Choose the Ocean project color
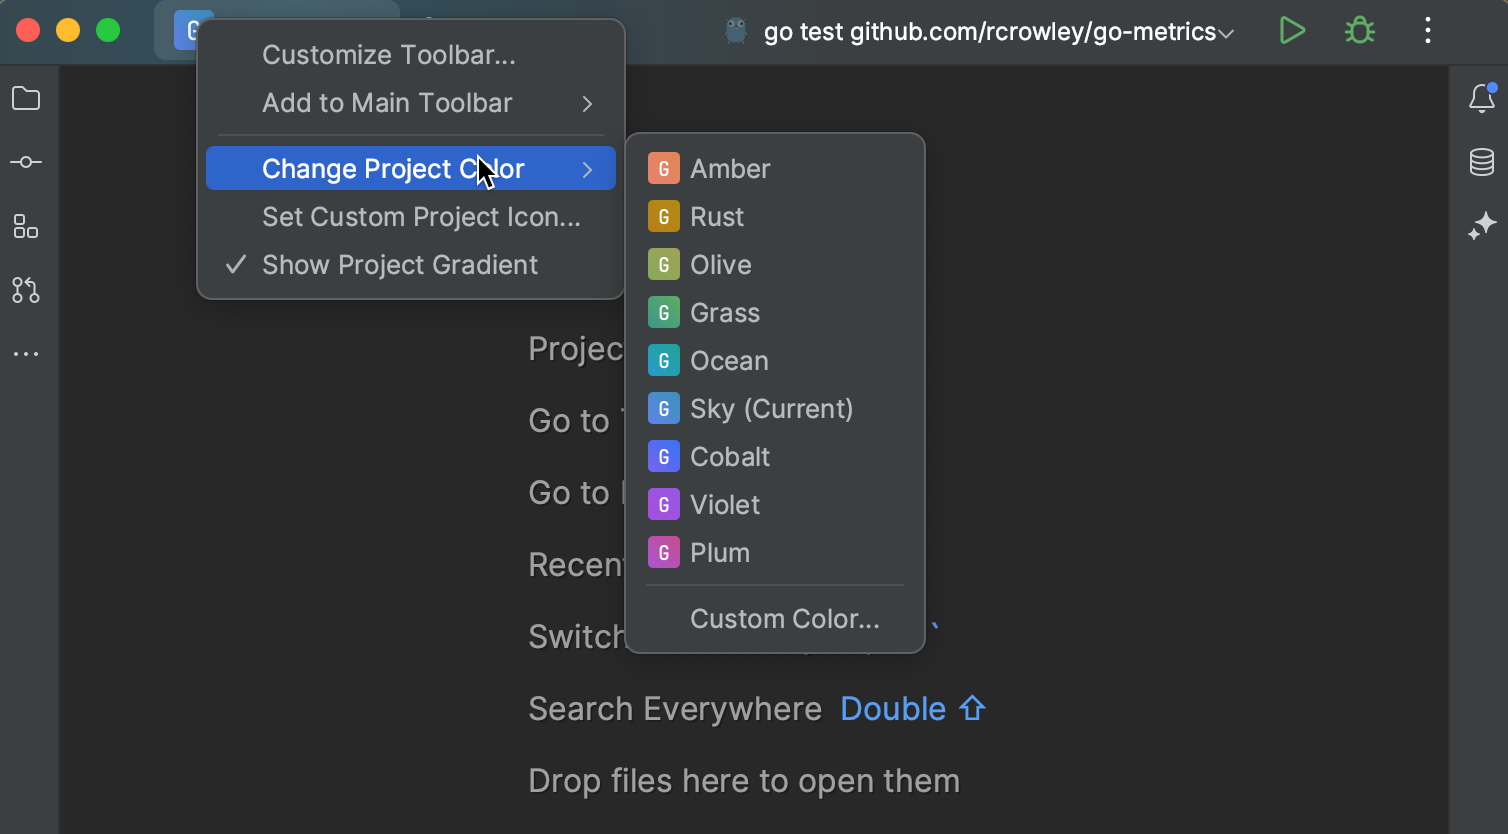Screen dimensions: 1508x834 728,360
